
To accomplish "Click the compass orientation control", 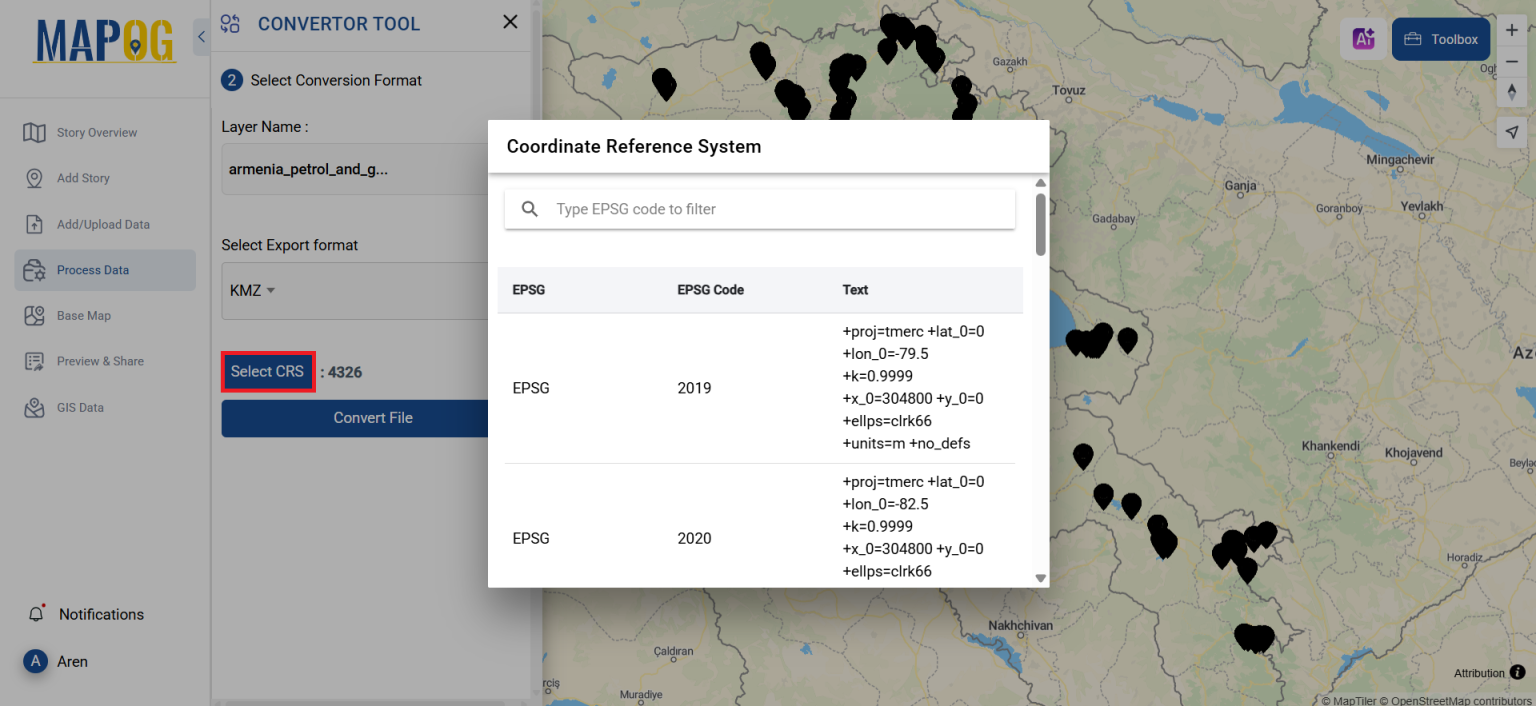I will point(1512,91).
